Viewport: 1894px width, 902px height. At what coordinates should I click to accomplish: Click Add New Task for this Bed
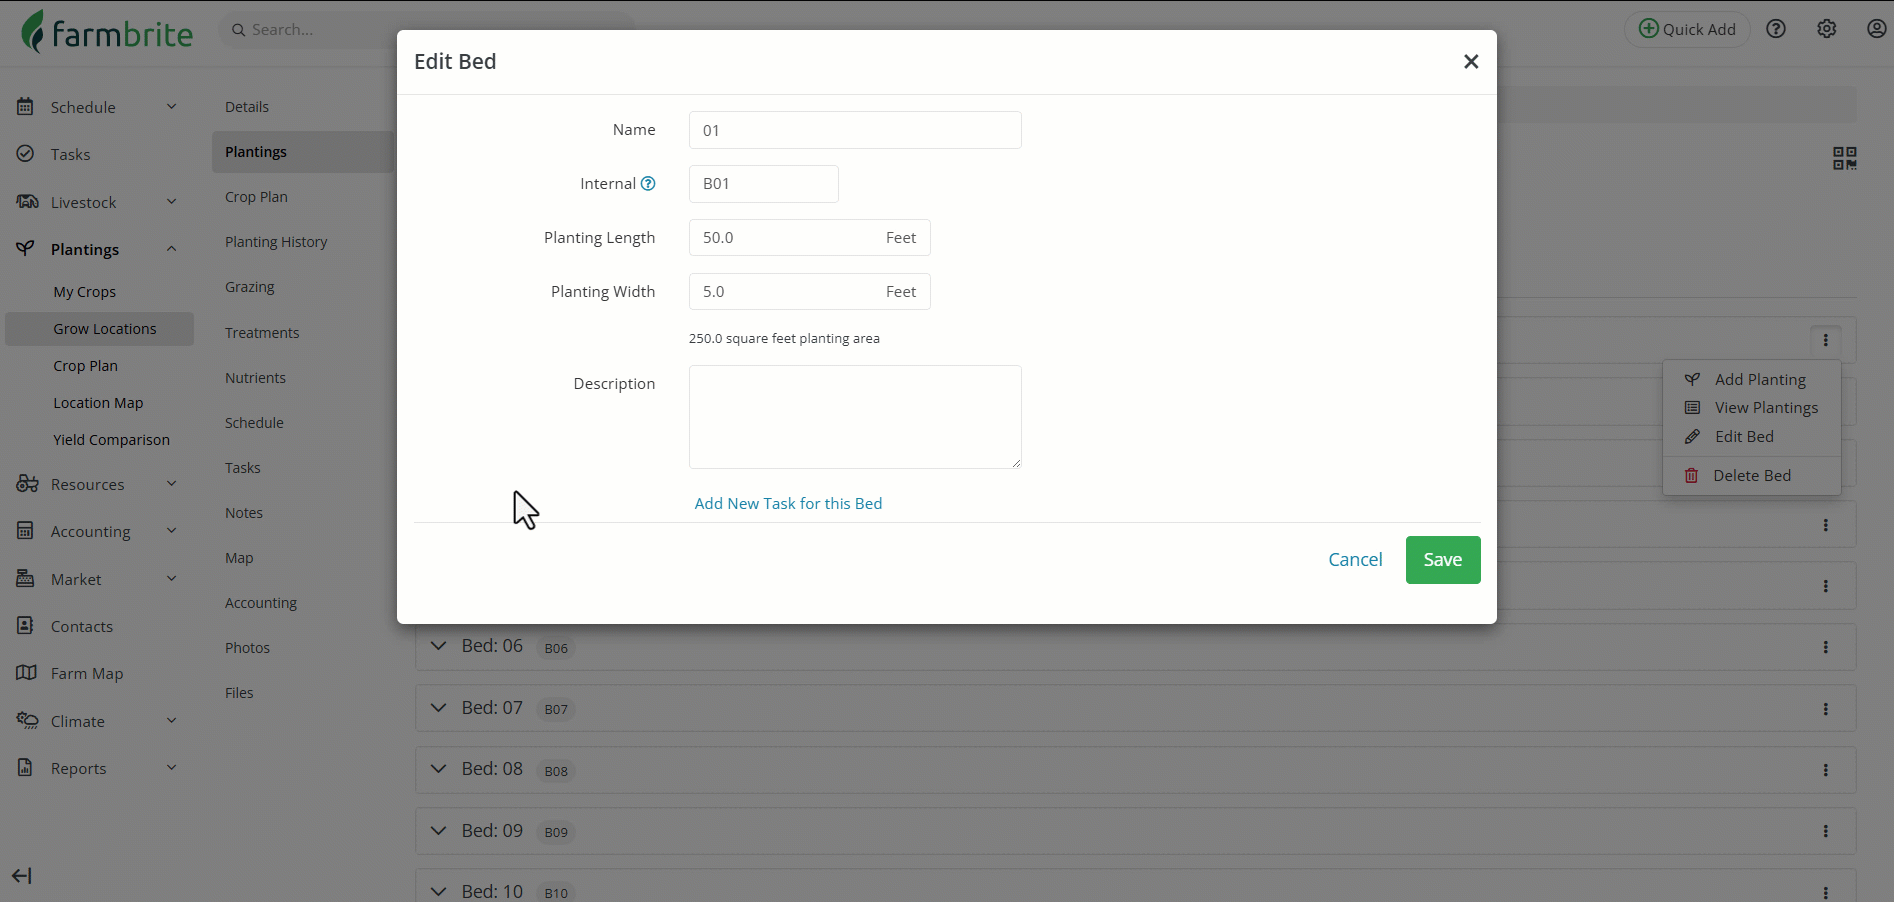(x=788, y=504)
